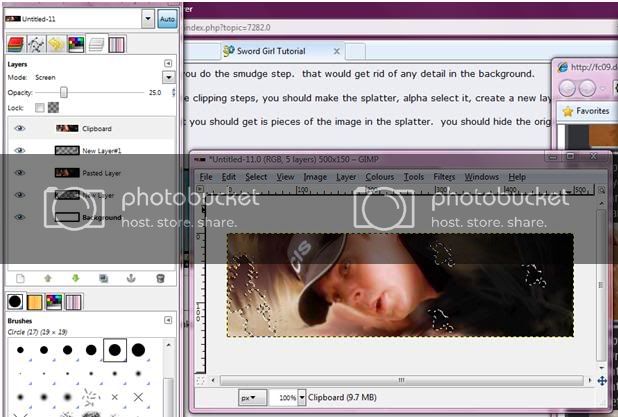Screen dimensions: 618x417
Task: Open the Filters menu
Action: [x=443, y=177]
